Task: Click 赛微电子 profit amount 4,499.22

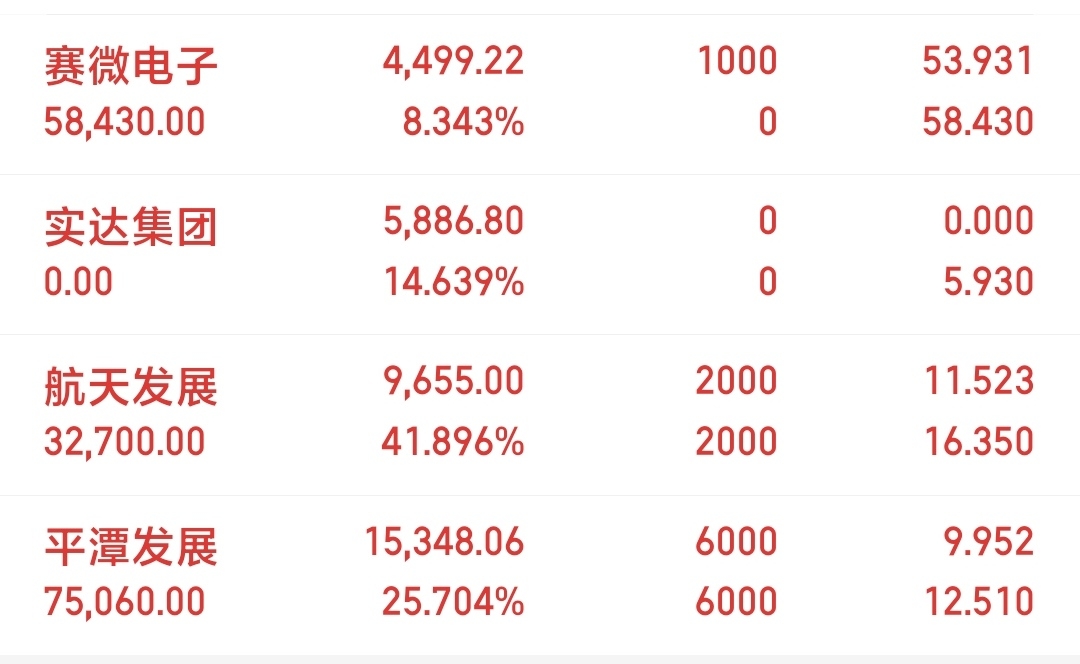Action: tap(453, 62)
